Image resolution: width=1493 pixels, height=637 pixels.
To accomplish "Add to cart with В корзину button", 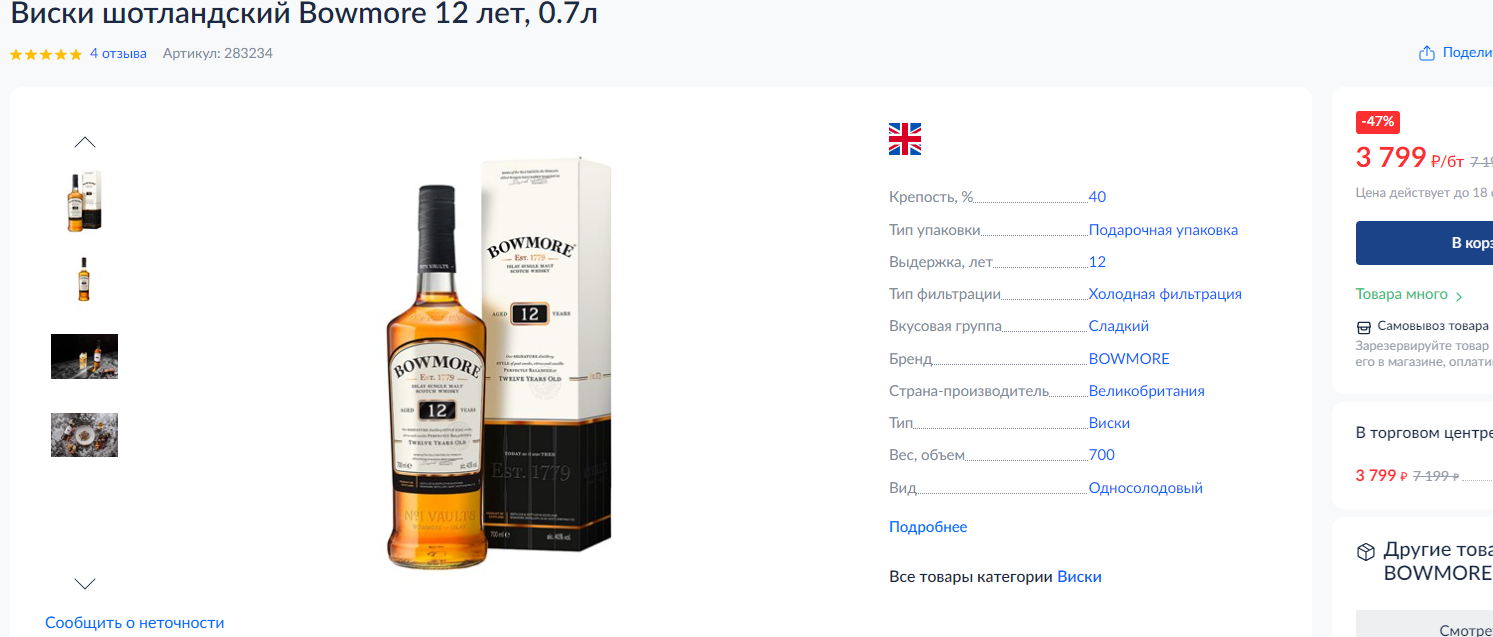I will coord(1424,243).
